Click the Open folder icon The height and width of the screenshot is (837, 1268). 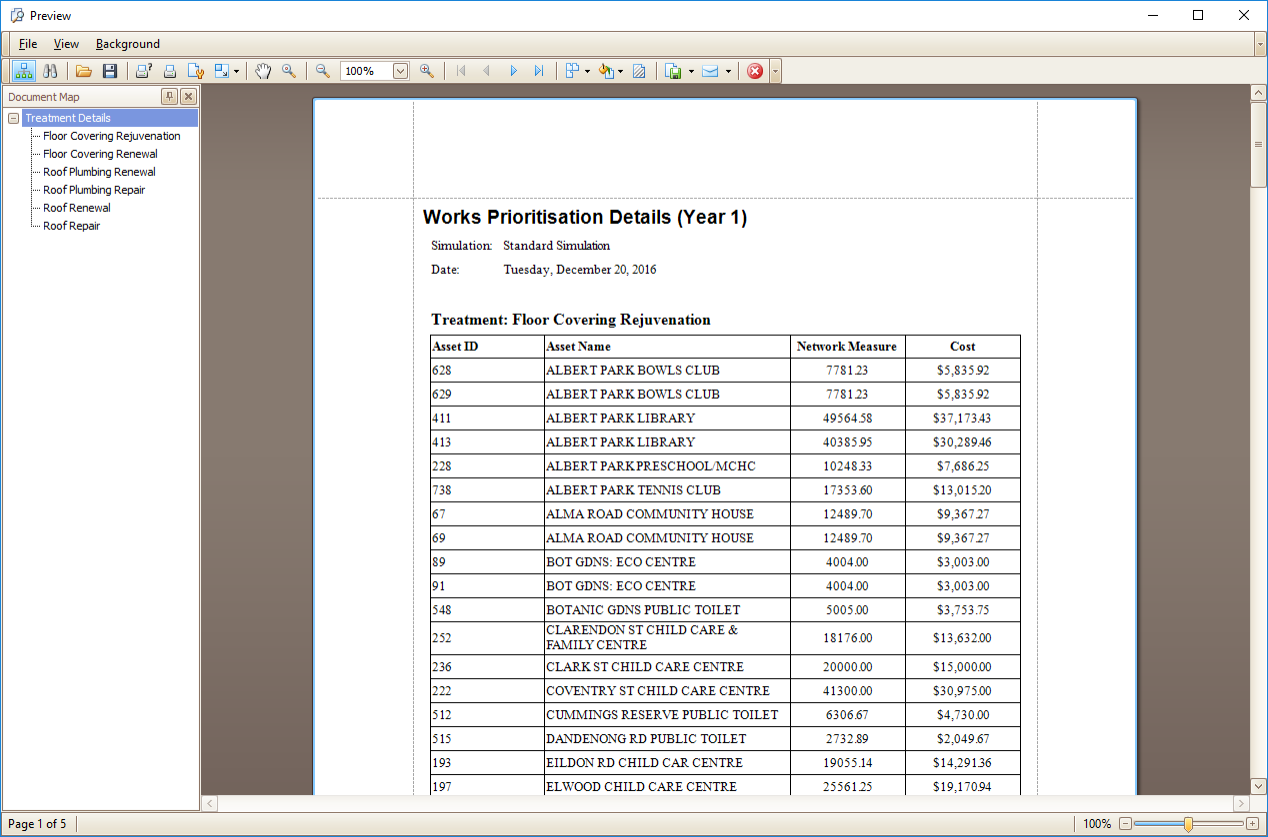(84, 71)
